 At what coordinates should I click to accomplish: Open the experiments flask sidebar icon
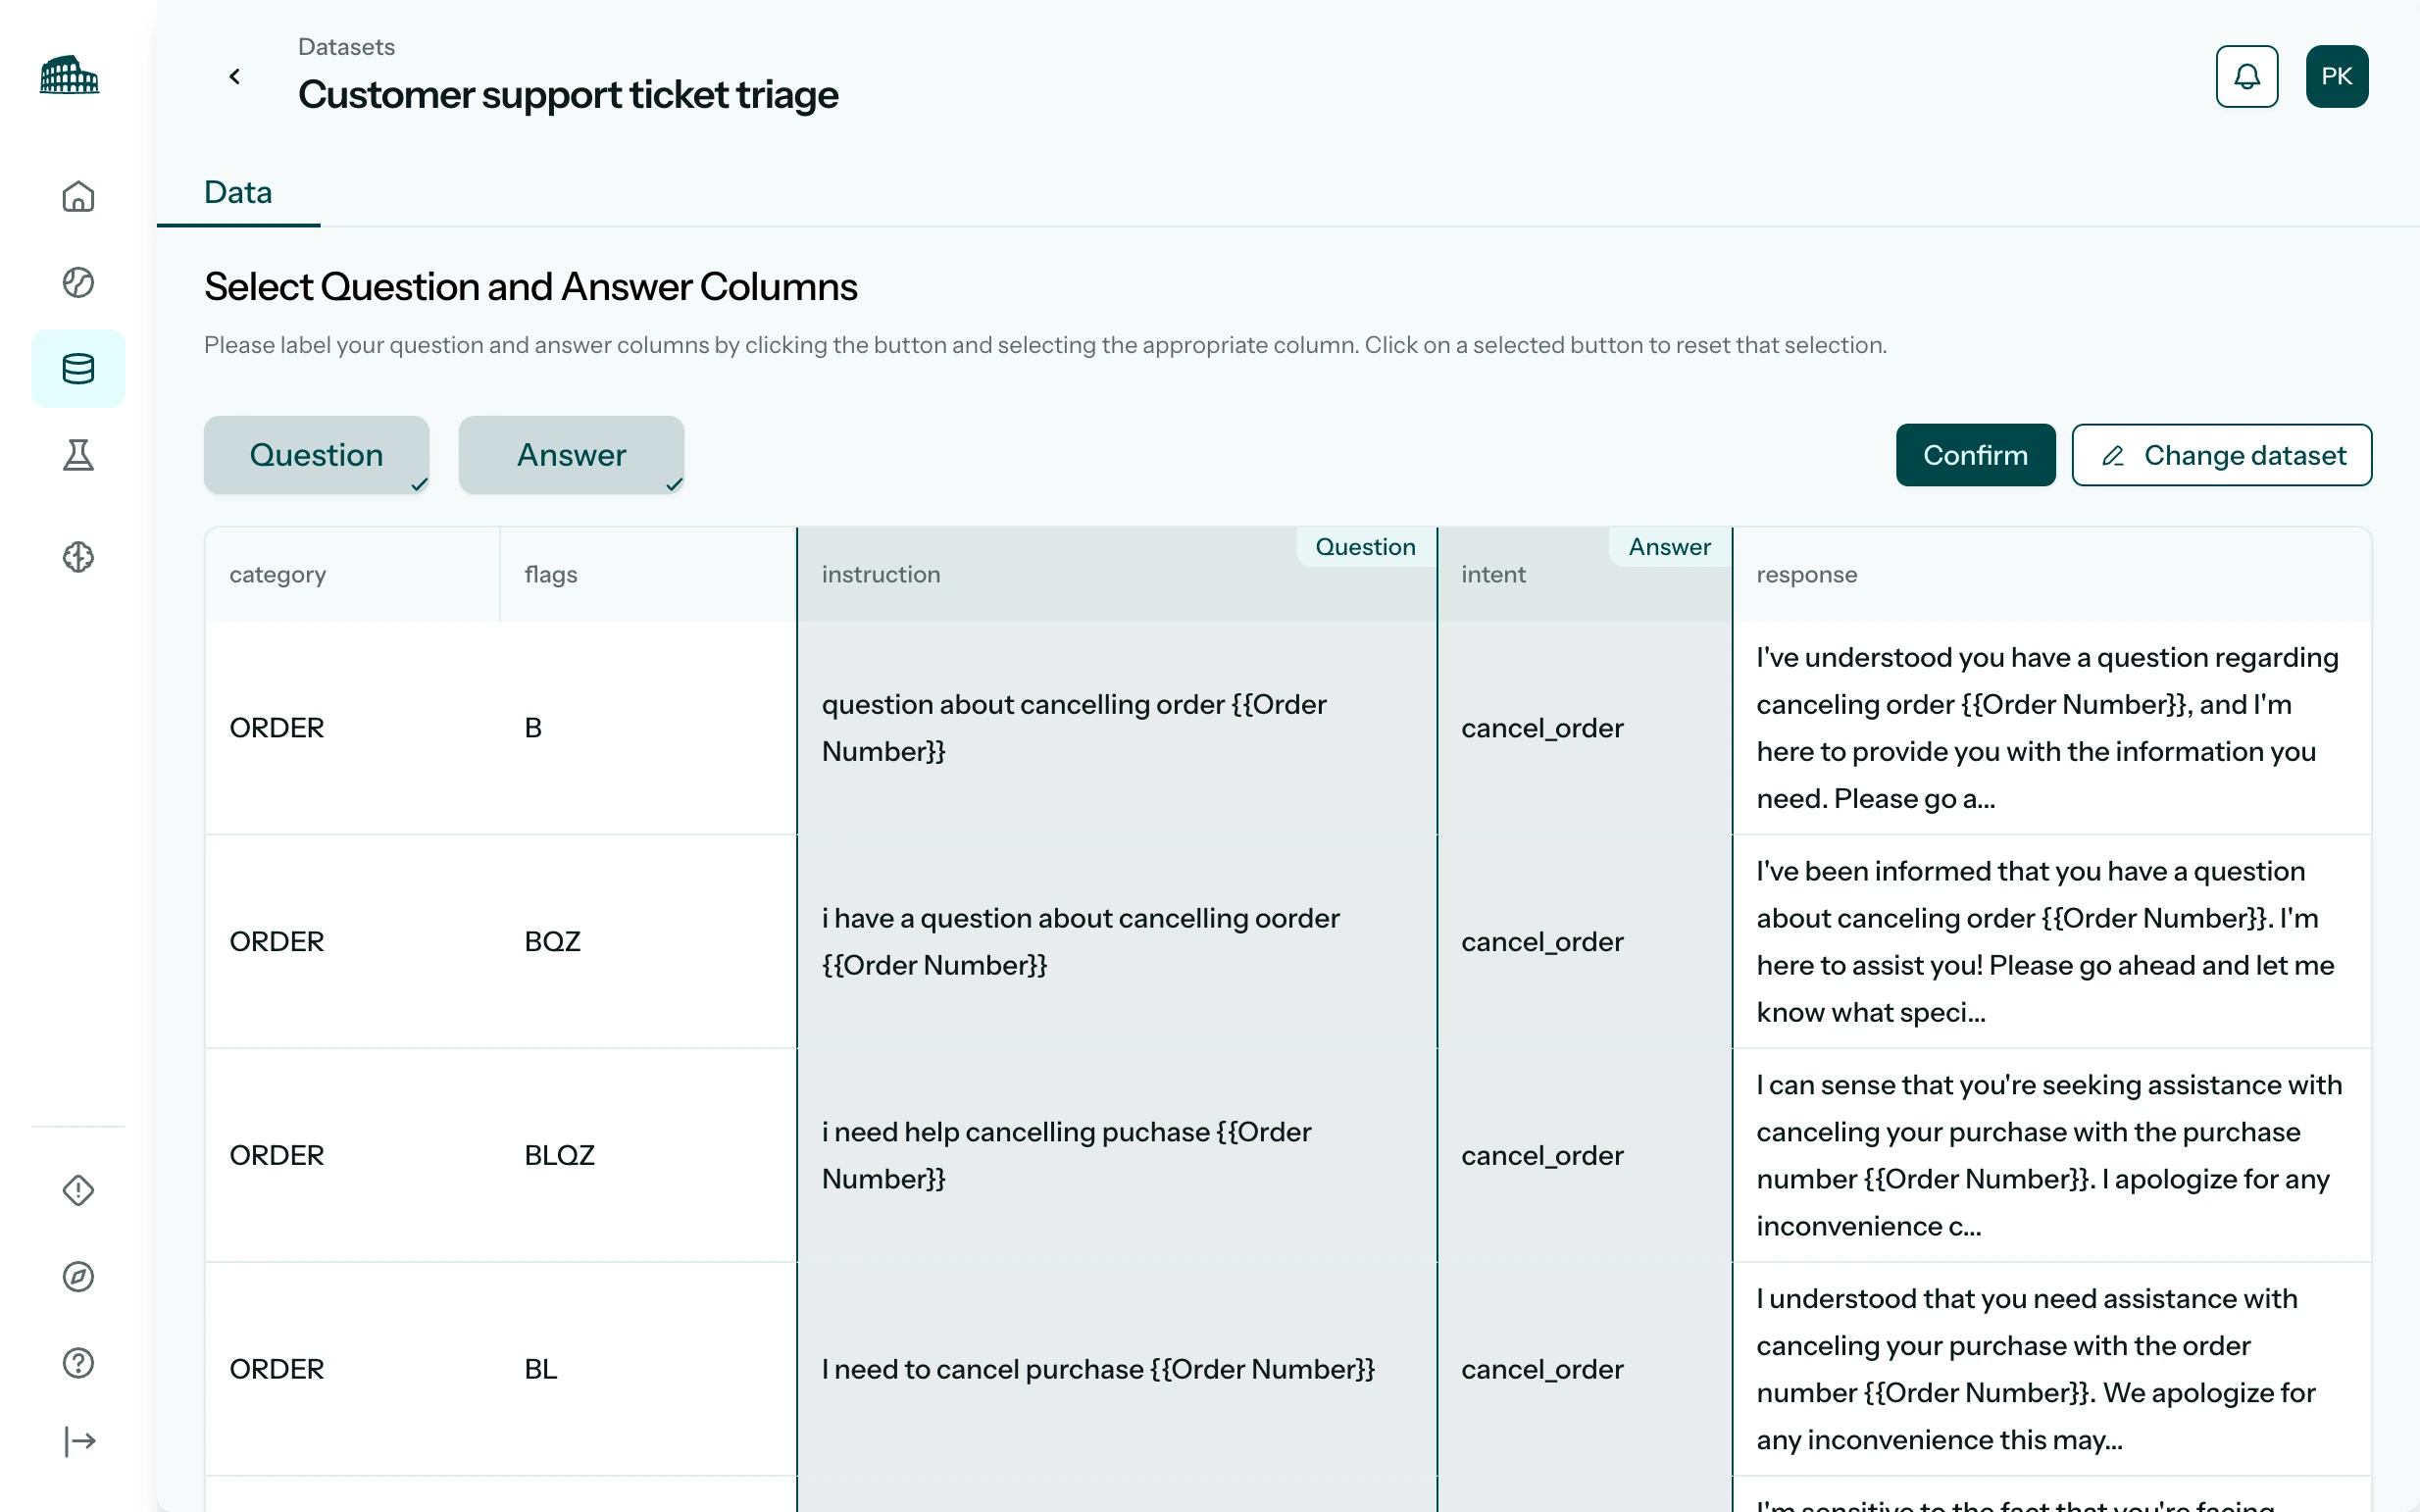[x=78, y=455]
